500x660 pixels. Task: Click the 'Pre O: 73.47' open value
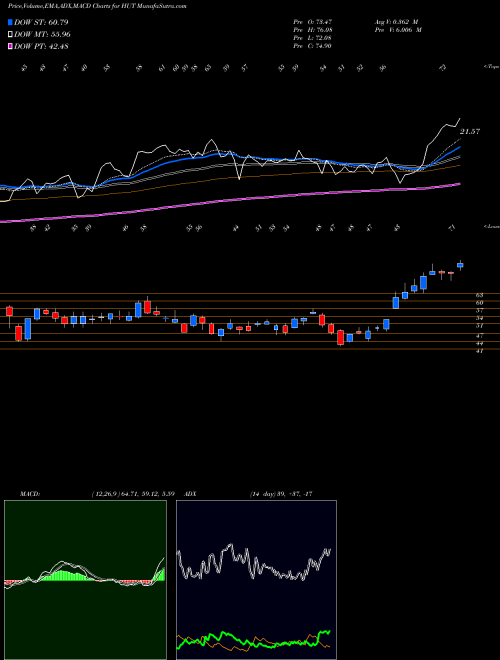click(x=313, y=21)
